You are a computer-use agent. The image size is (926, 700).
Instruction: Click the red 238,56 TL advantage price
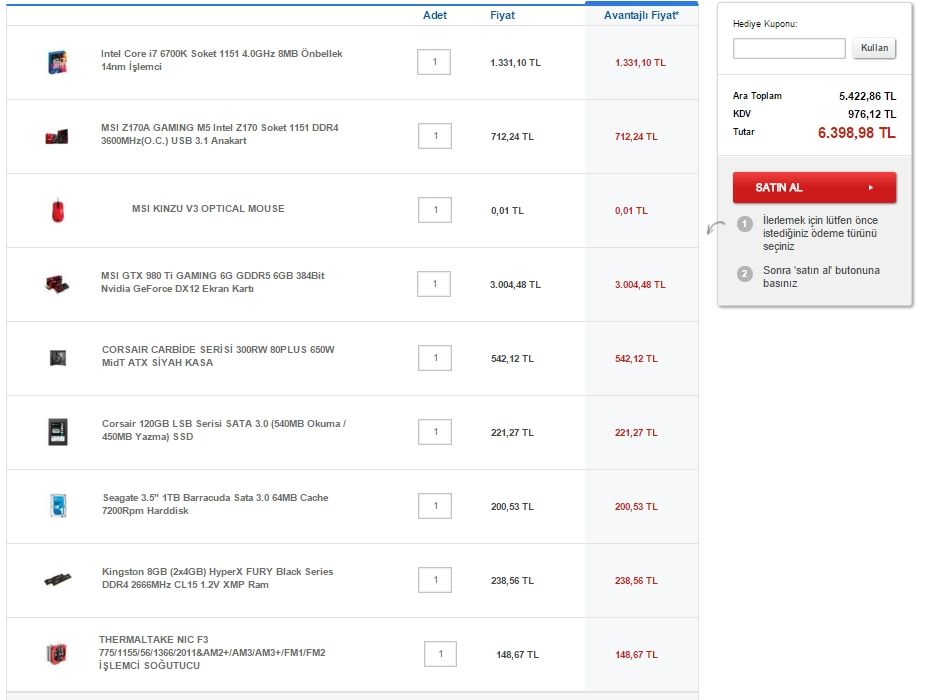click(636, 581)
